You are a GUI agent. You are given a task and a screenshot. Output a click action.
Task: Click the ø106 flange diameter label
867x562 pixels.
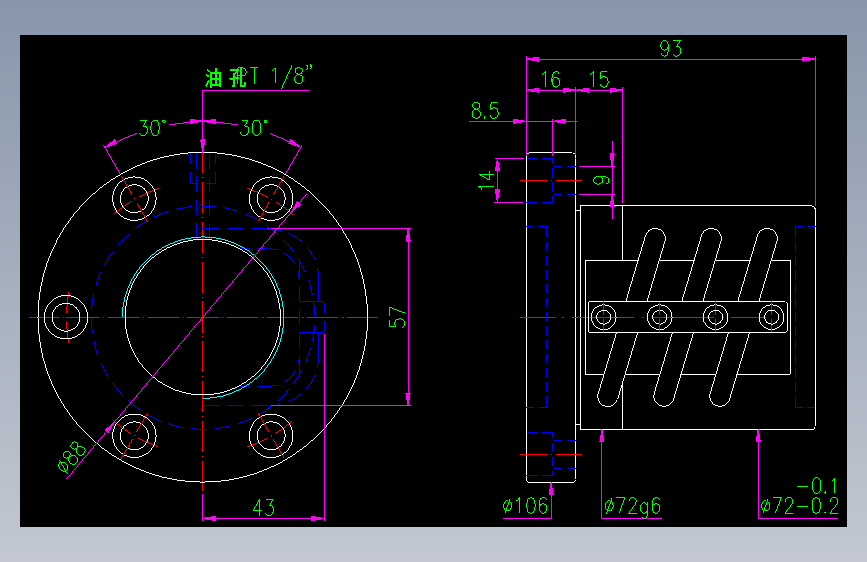(525, 506)
